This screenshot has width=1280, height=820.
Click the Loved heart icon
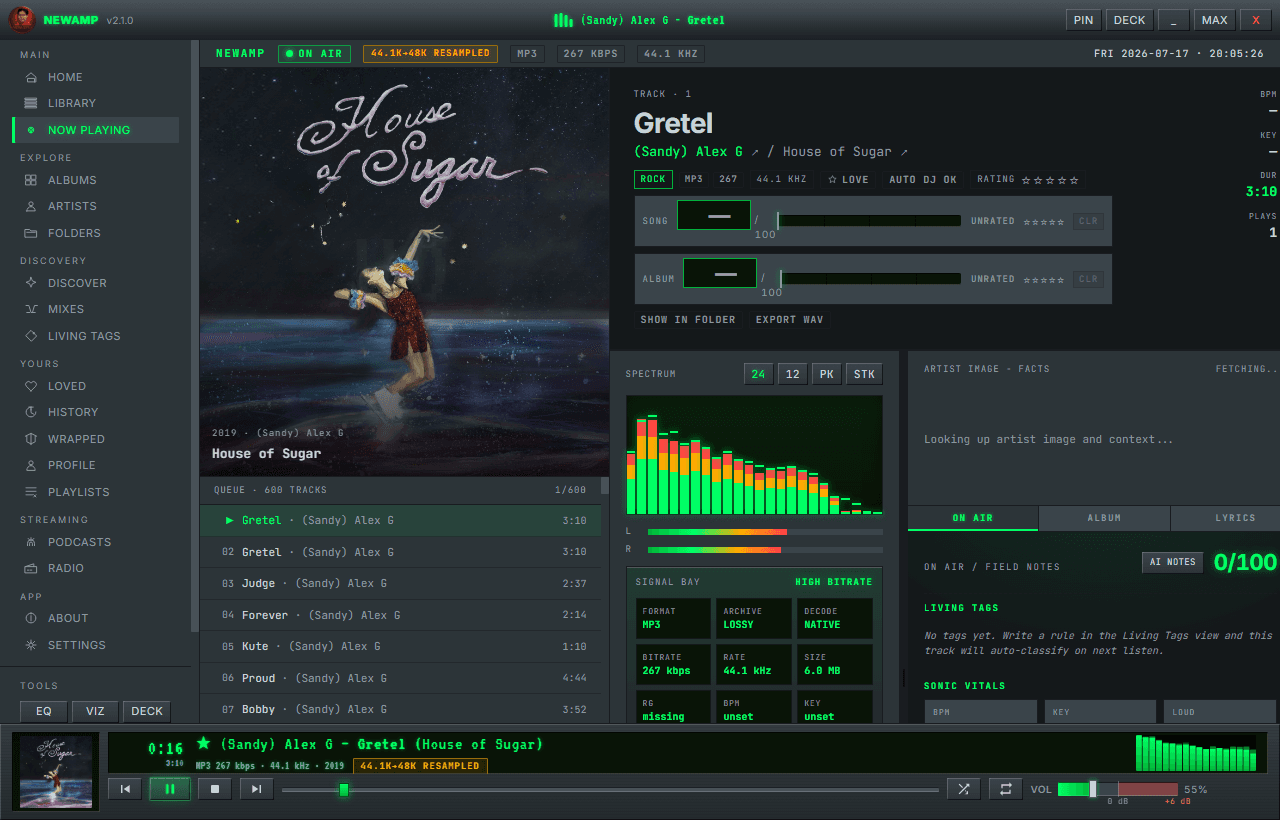(x=31, y=386)
